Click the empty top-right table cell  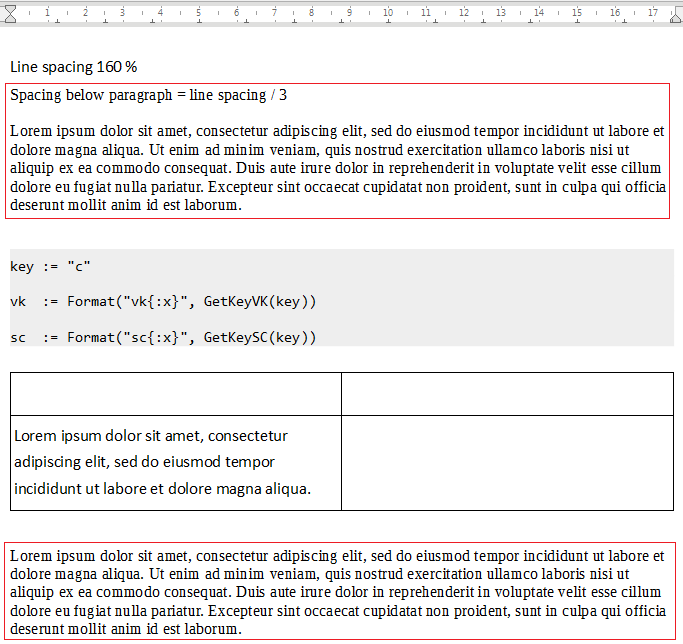pyautogui.click(x=507, y=394)
